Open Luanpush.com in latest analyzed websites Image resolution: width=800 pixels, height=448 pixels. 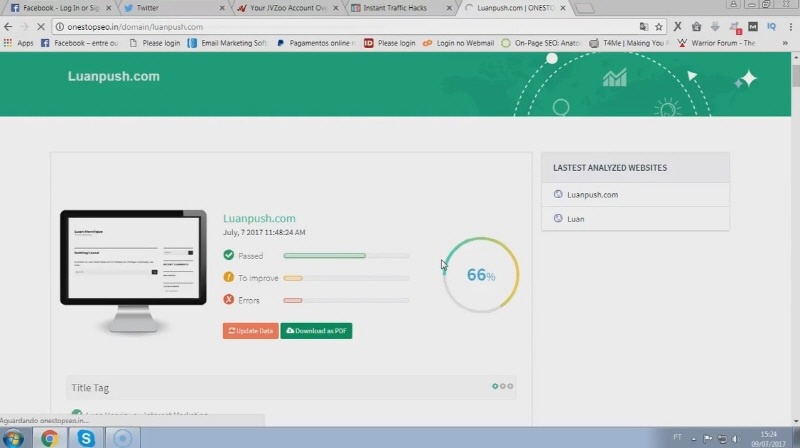(x=592, y=194)
